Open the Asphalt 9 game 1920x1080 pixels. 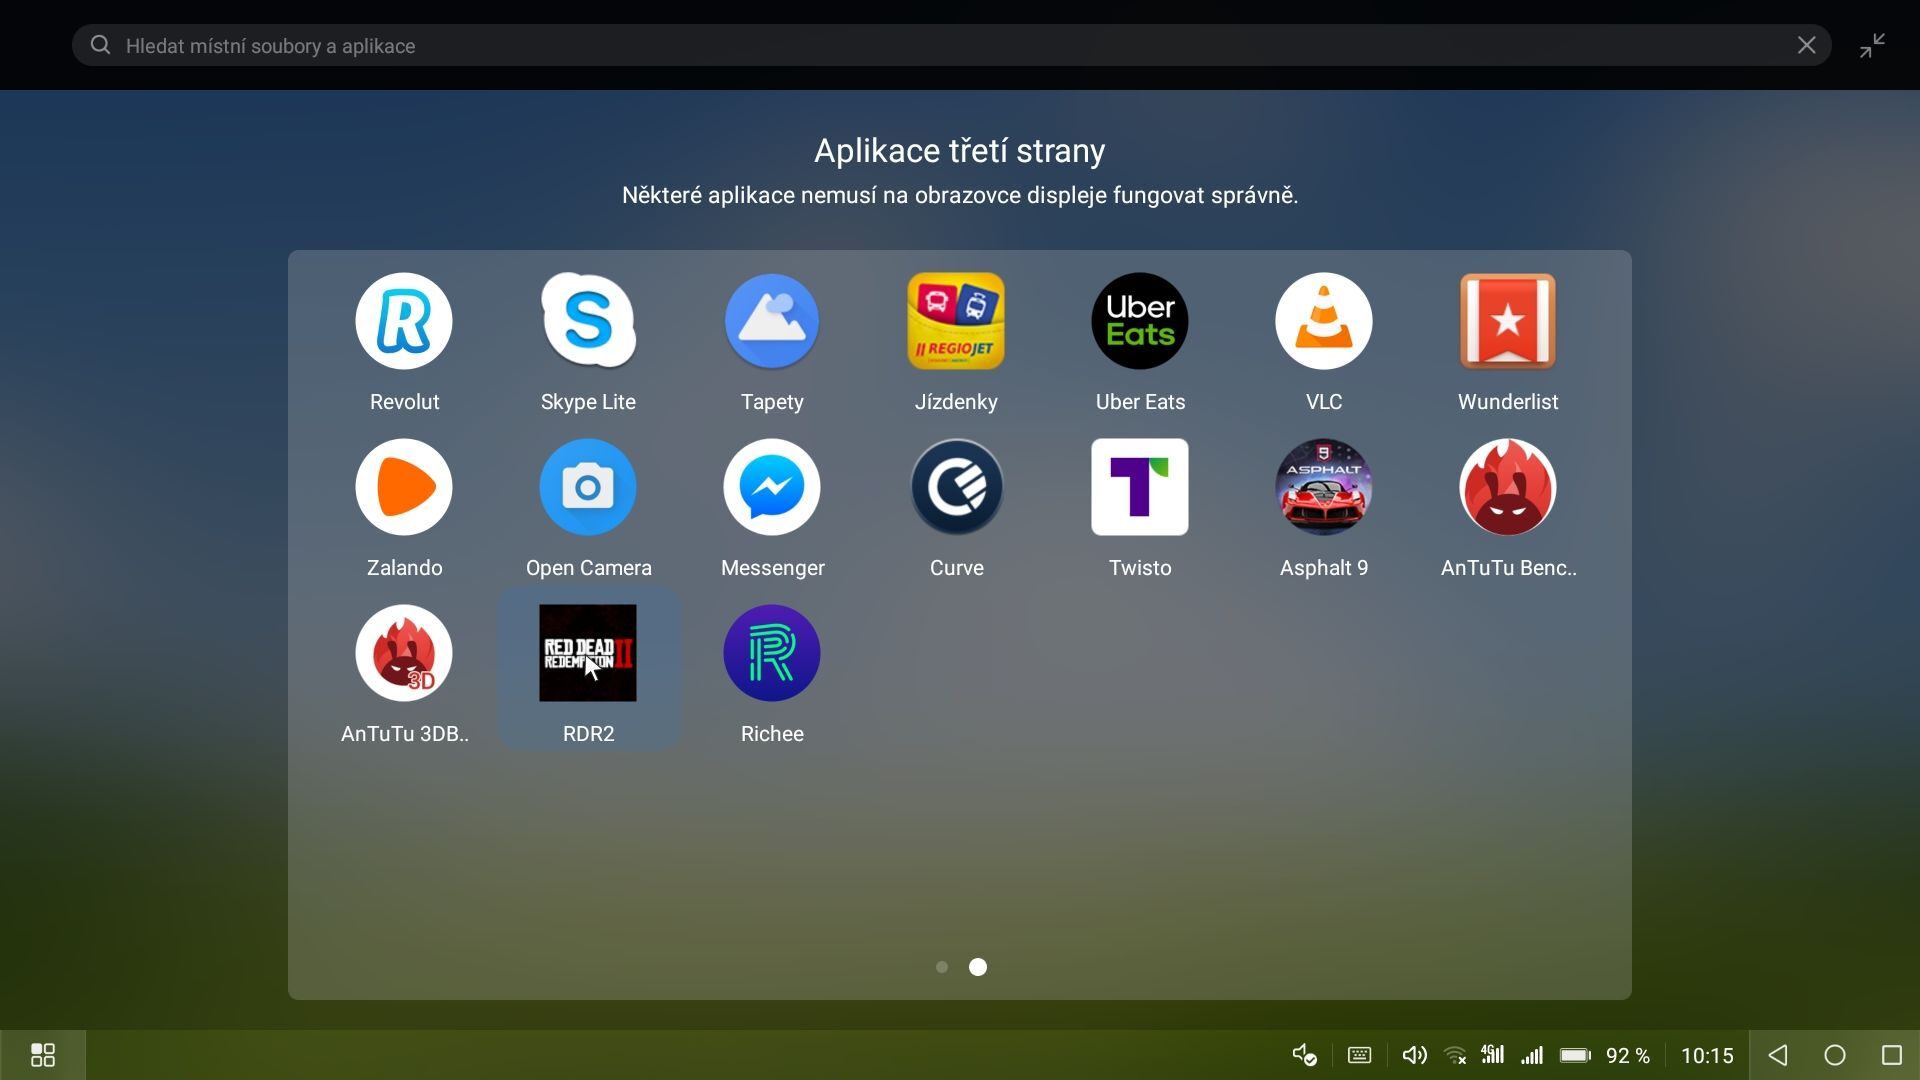1323,487
